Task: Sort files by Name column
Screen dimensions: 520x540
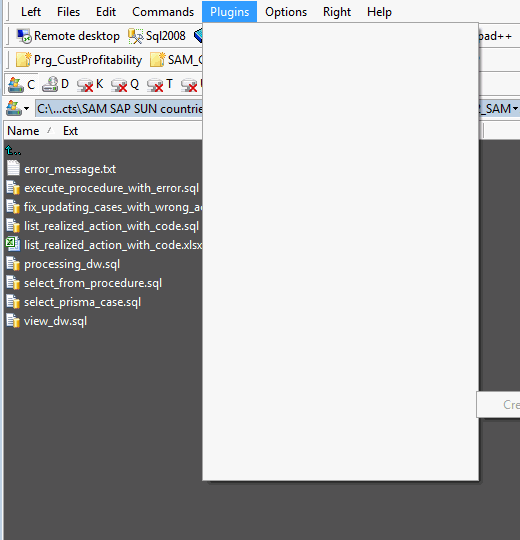Action: tap(23, 131)
